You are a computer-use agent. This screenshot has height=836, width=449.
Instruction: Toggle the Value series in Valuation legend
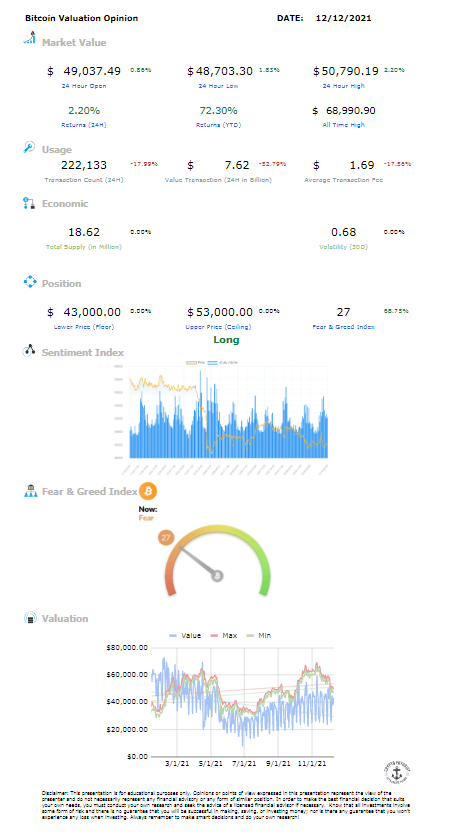185,636
